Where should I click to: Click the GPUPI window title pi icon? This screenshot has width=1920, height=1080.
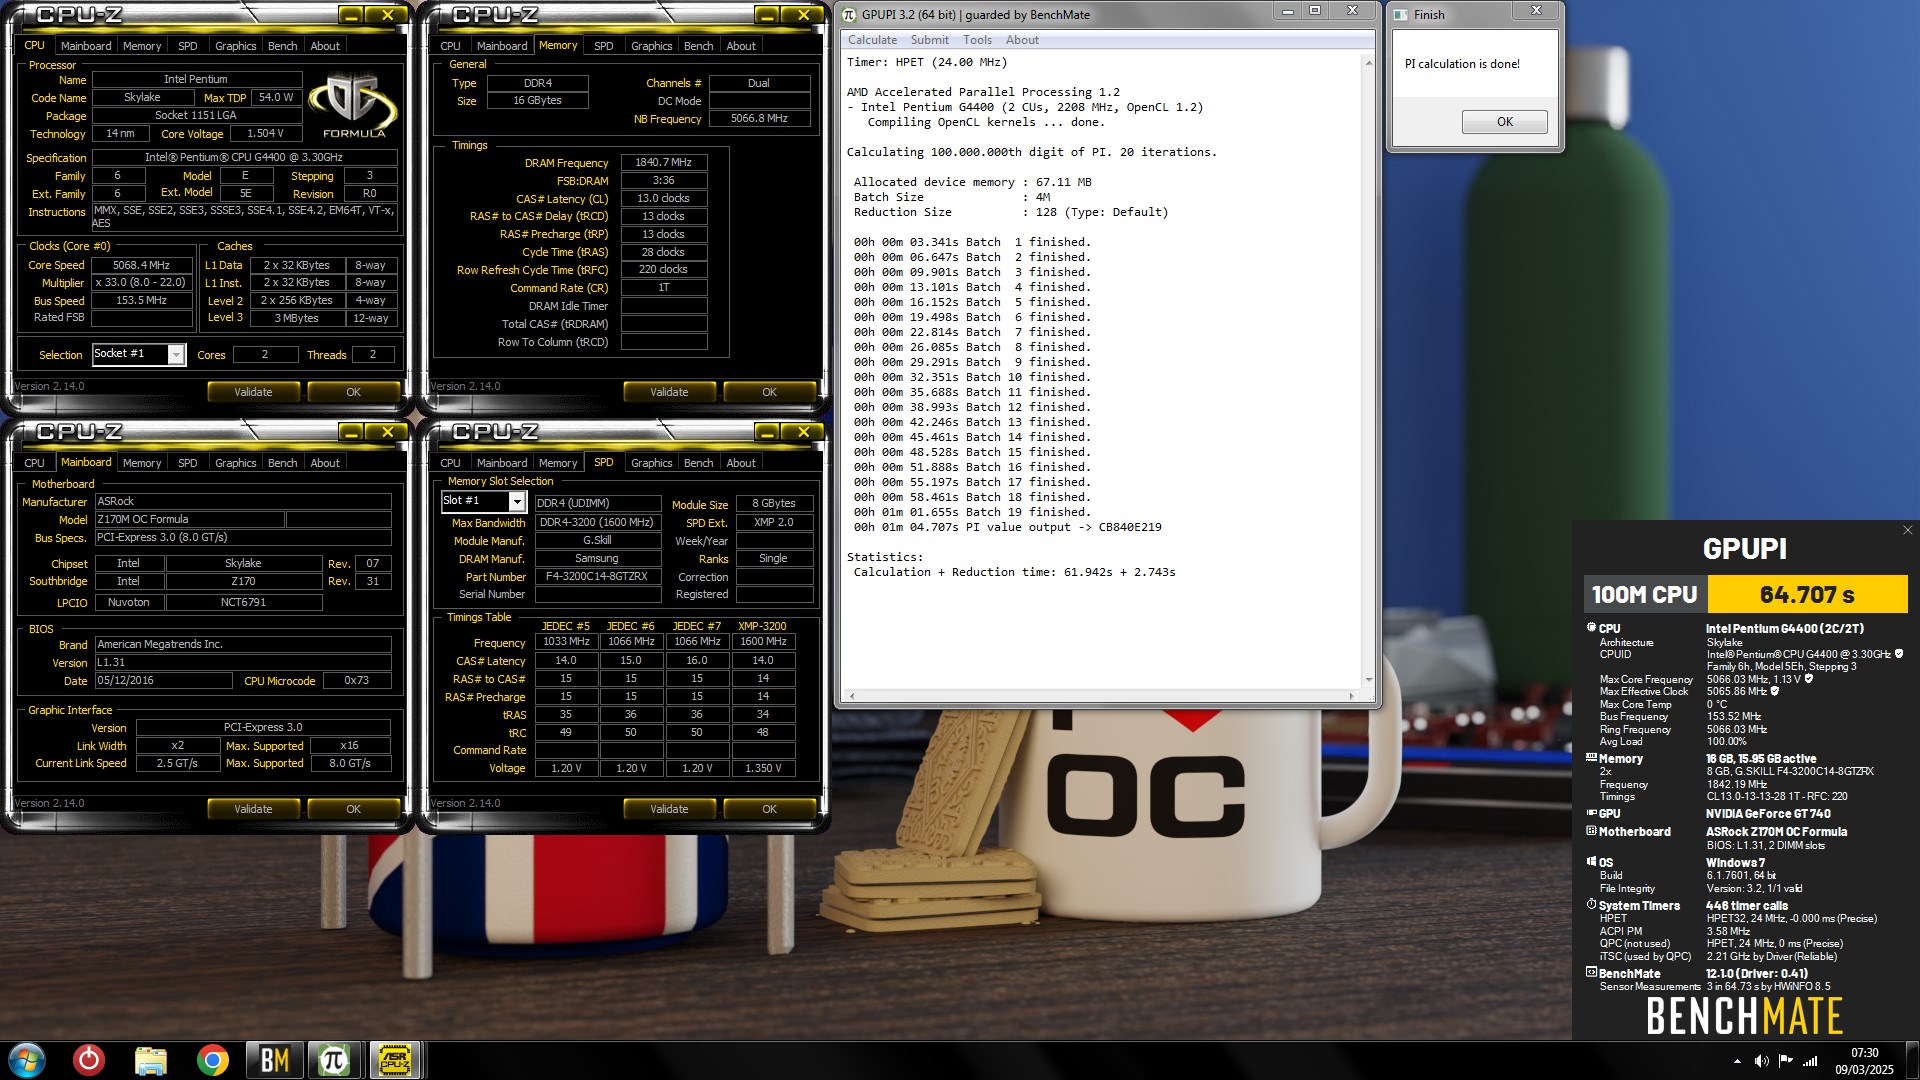point(849,14)
